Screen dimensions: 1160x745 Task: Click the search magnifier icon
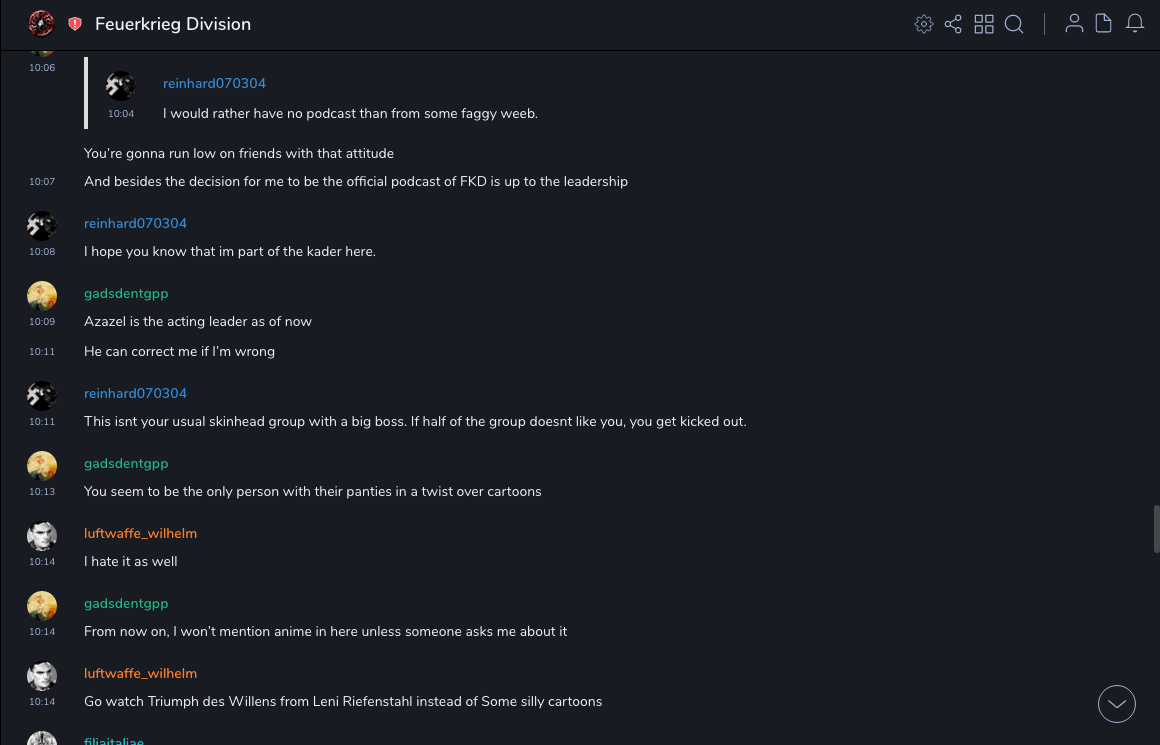click(1014, 24)
